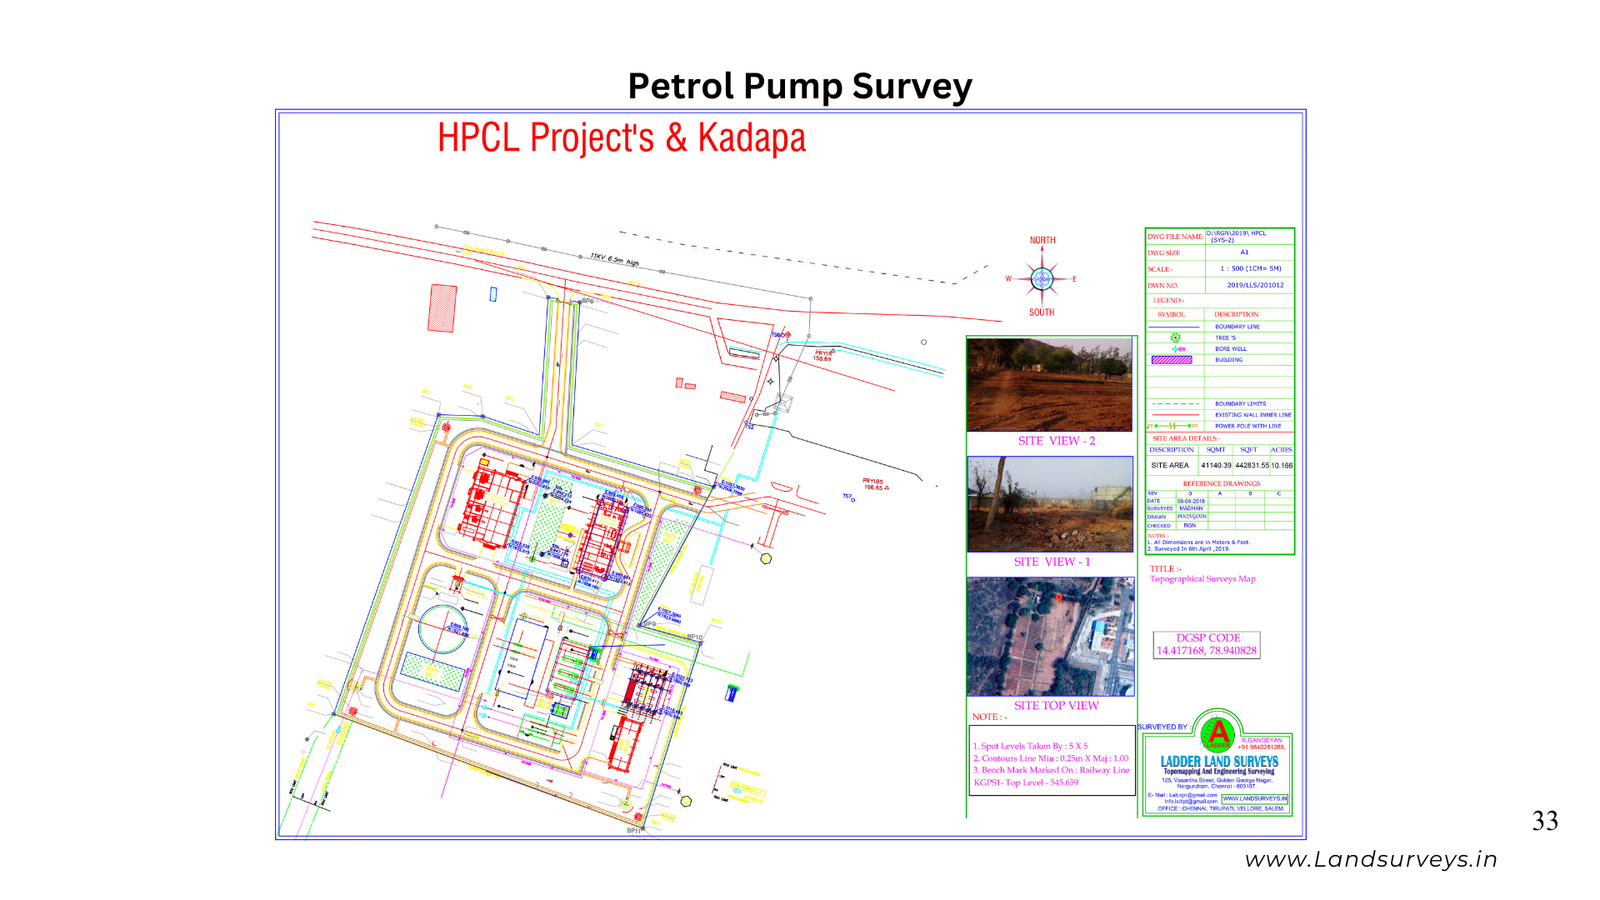Click the tree symbol in legend
Viewport: 1600px width, 900px height.
pos(1175,338)
